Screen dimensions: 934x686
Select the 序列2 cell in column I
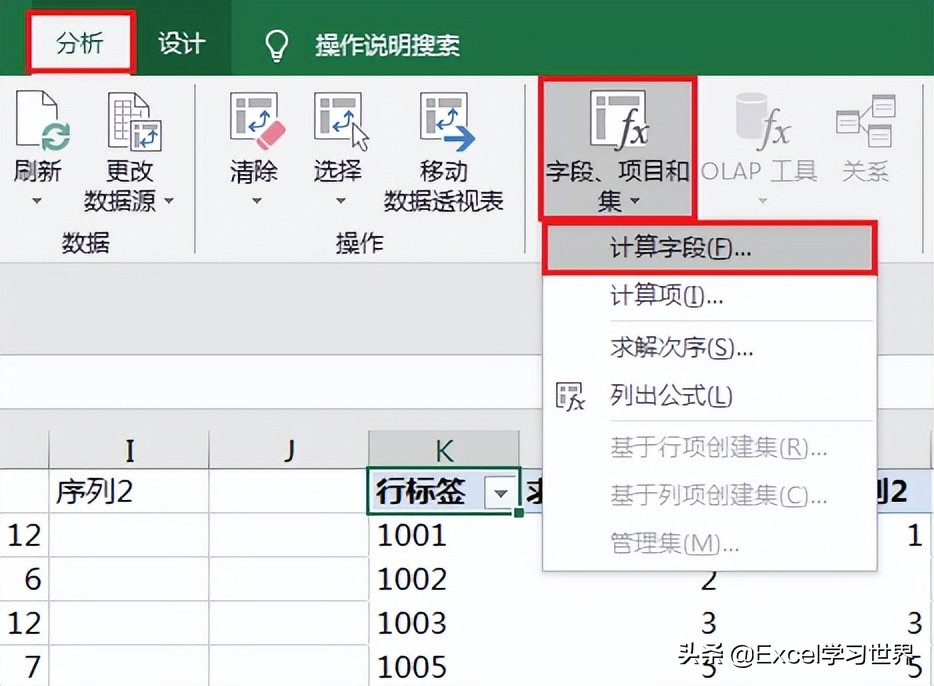click(x=129, y=492)
